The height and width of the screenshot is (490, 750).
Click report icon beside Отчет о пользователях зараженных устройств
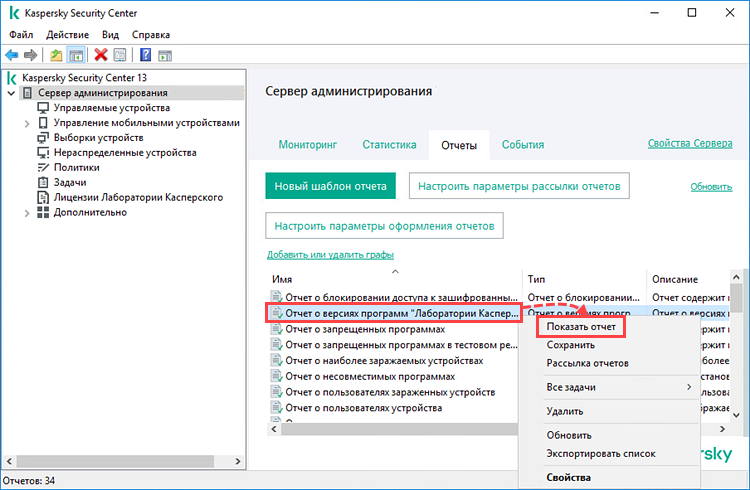(x=276, y=392)
